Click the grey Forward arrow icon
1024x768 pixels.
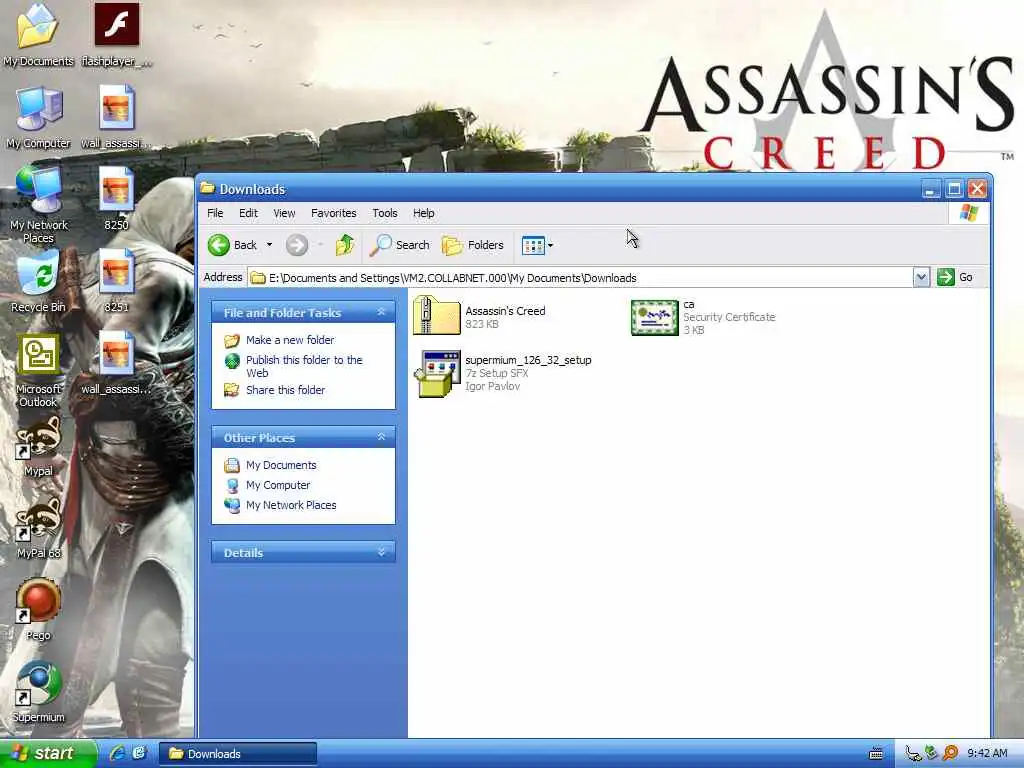pos(296,246)
